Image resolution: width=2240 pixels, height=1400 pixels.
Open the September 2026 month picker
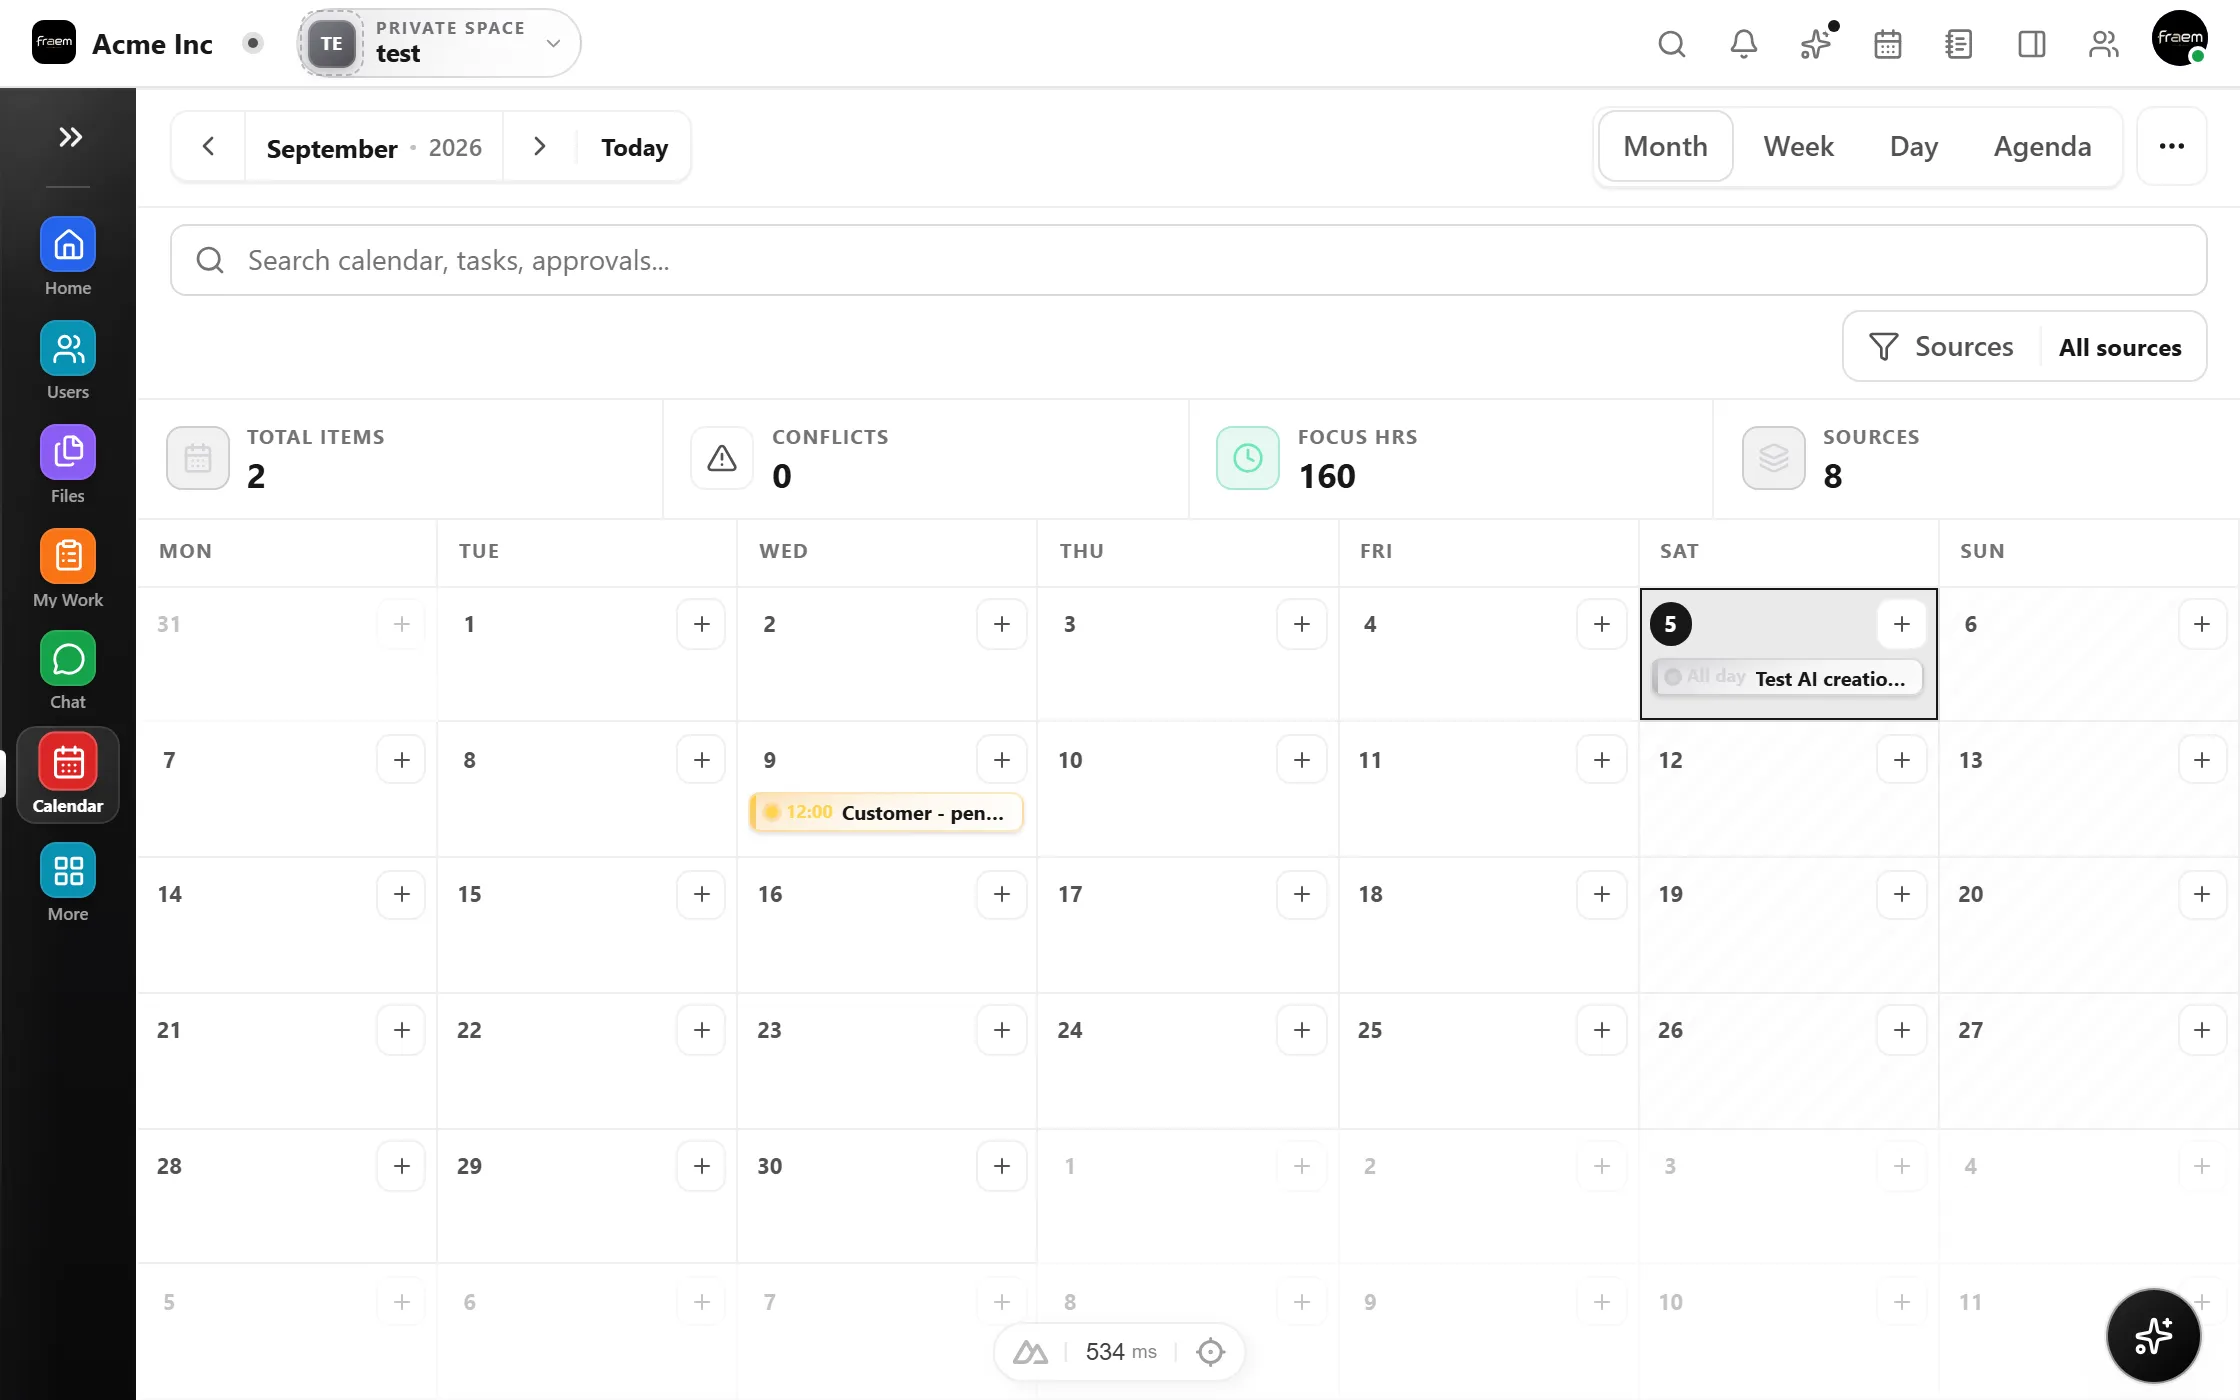[374, 148]
